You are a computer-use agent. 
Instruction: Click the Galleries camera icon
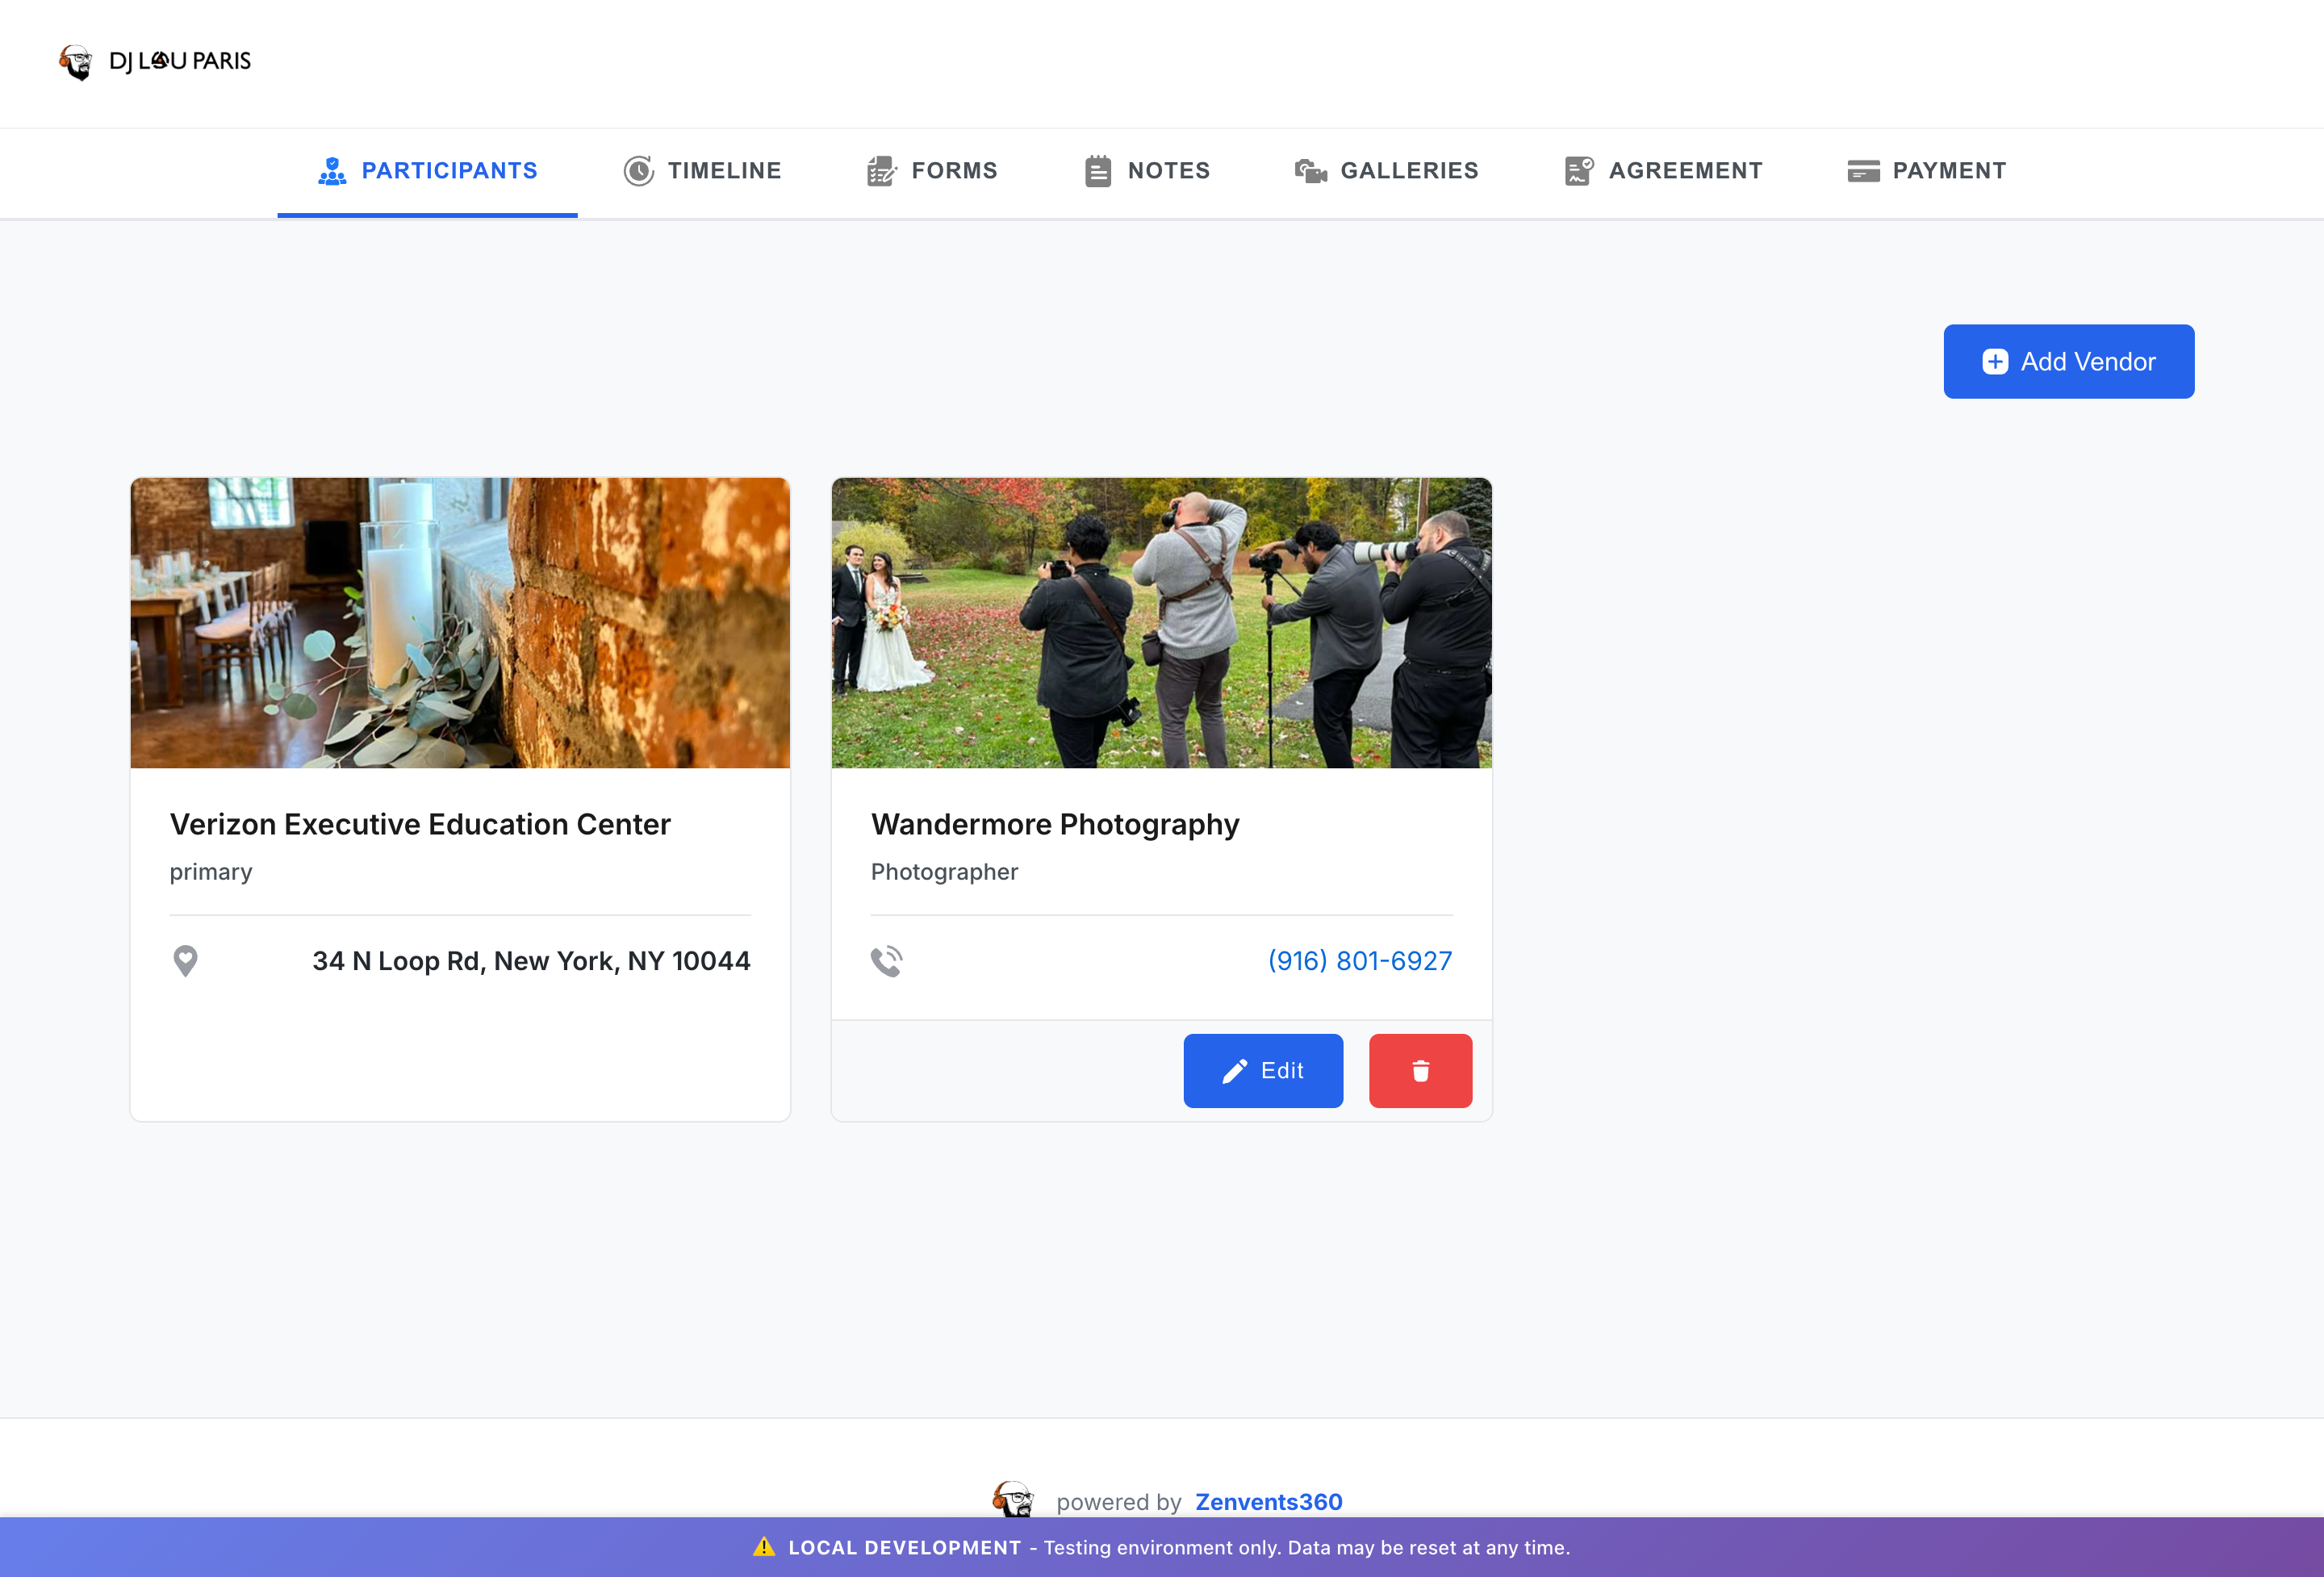coord(1310,171)
